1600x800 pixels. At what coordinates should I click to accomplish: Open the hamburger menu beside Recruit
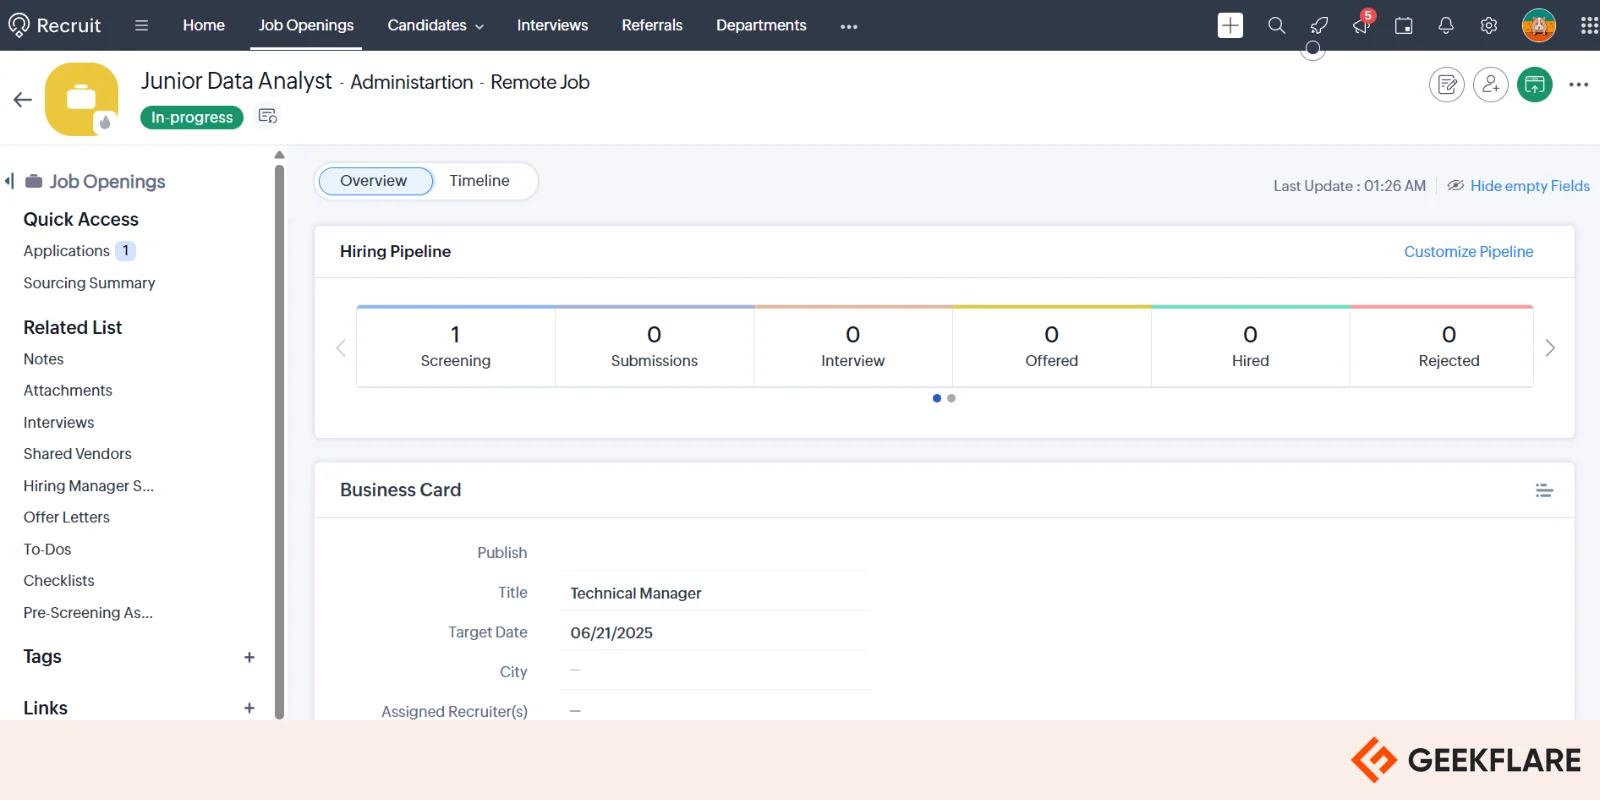tap(141, 25)
